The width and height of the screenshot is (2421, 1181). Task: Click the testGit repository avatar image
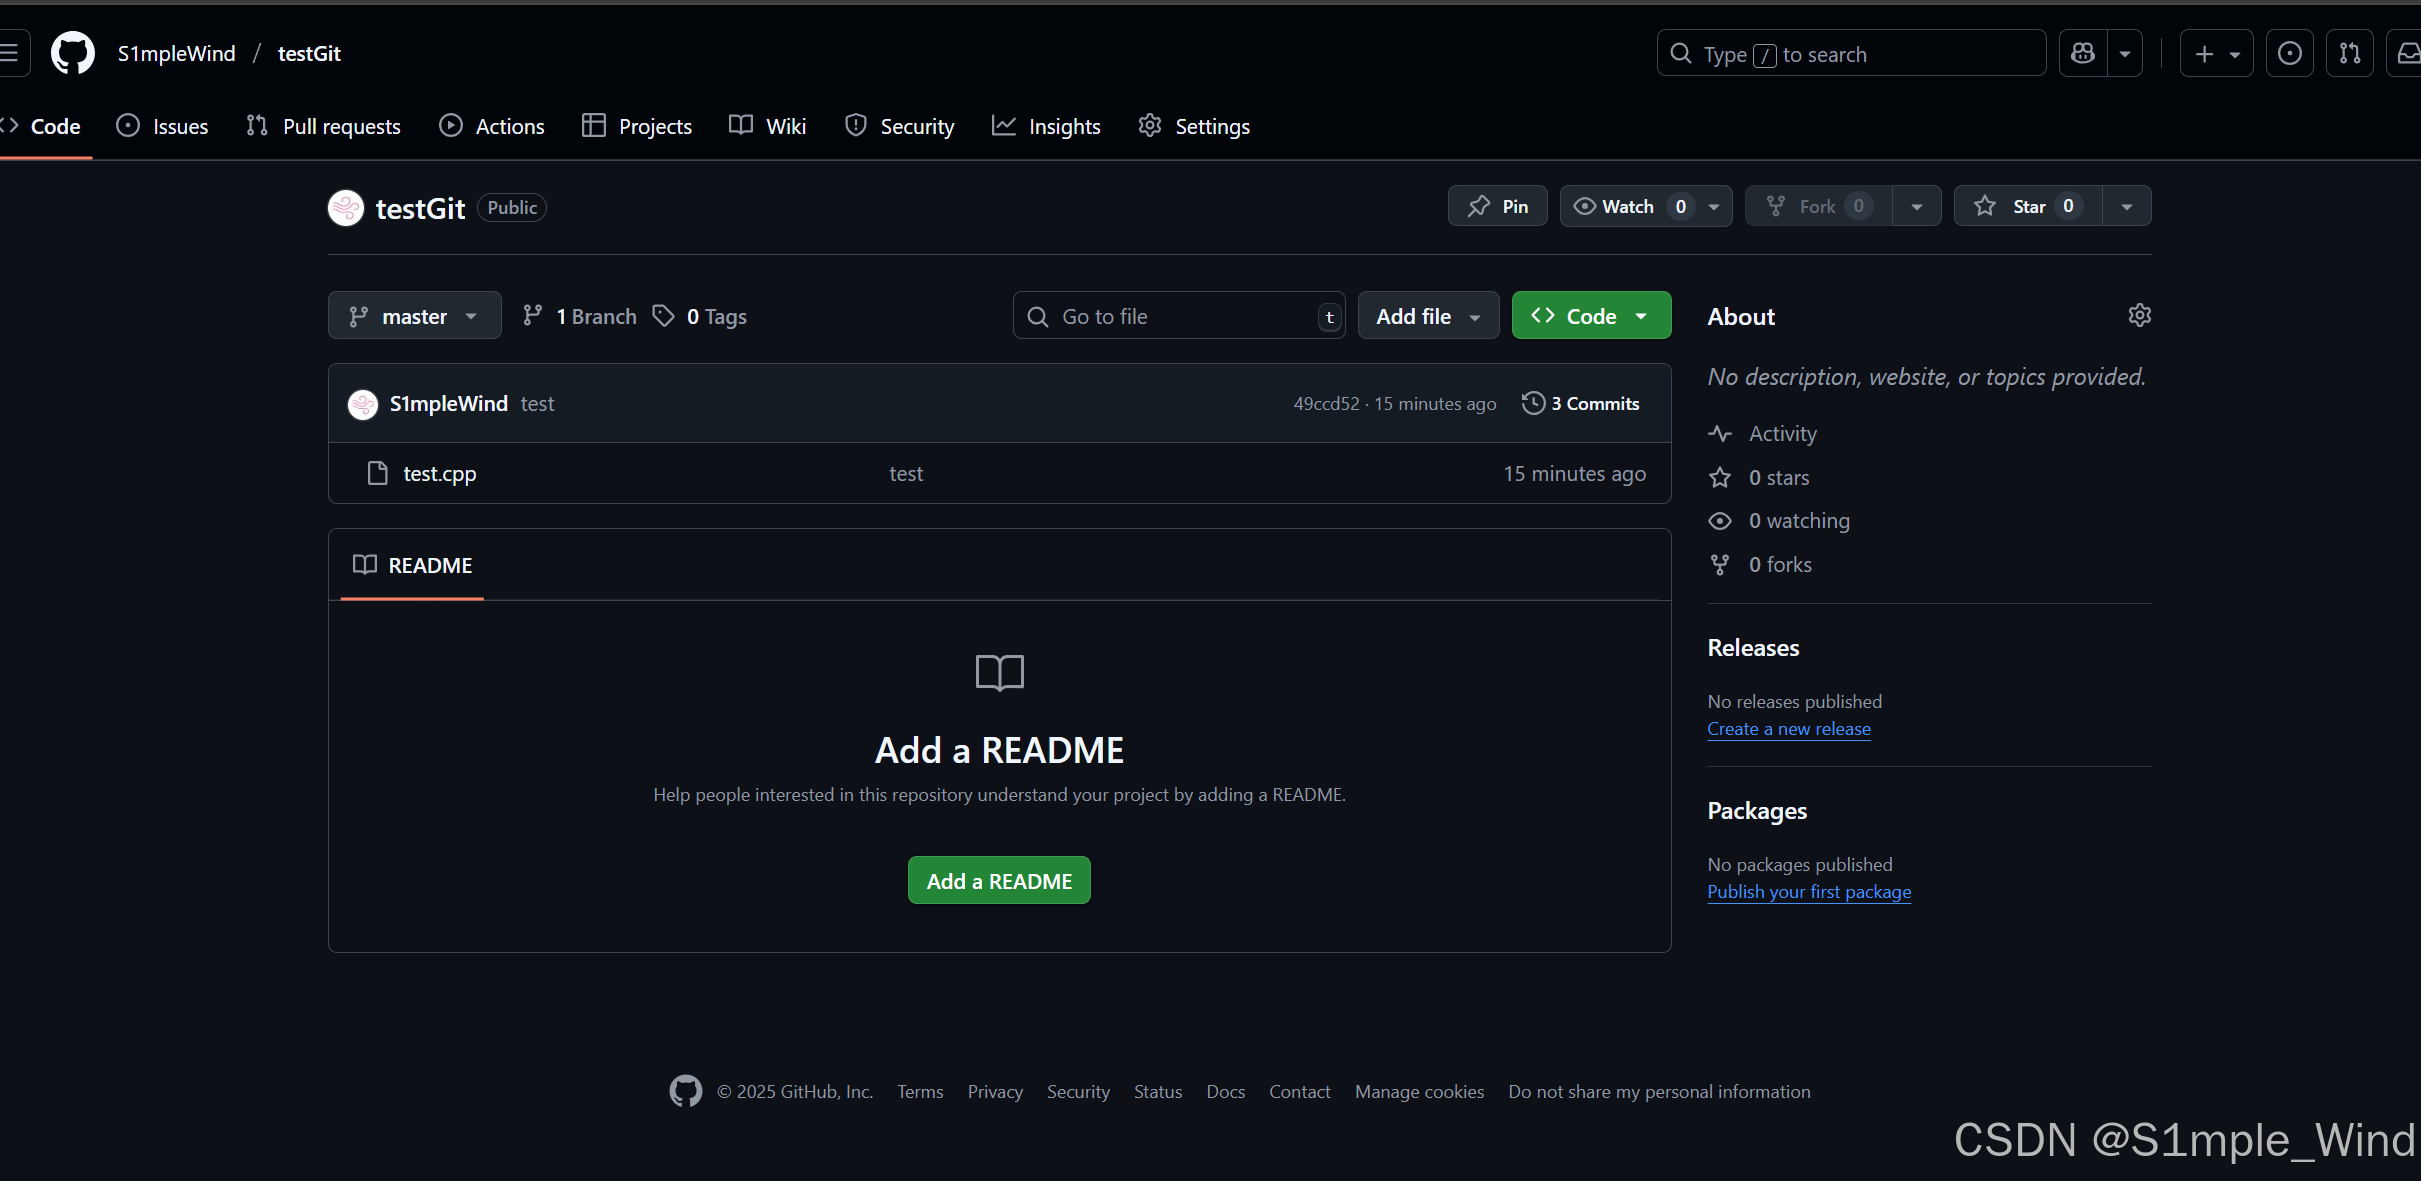pyautogui.click(x=346, y=208)
